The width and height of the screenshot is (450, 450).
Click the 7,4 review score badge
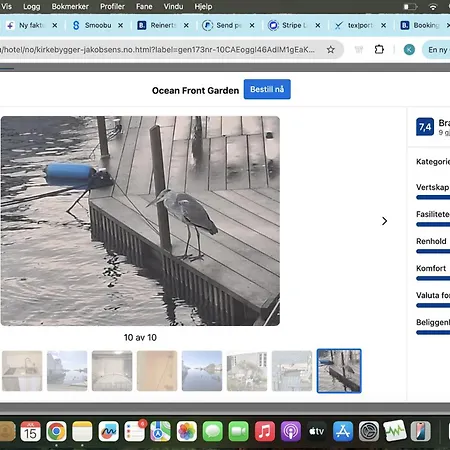(425, 127)
